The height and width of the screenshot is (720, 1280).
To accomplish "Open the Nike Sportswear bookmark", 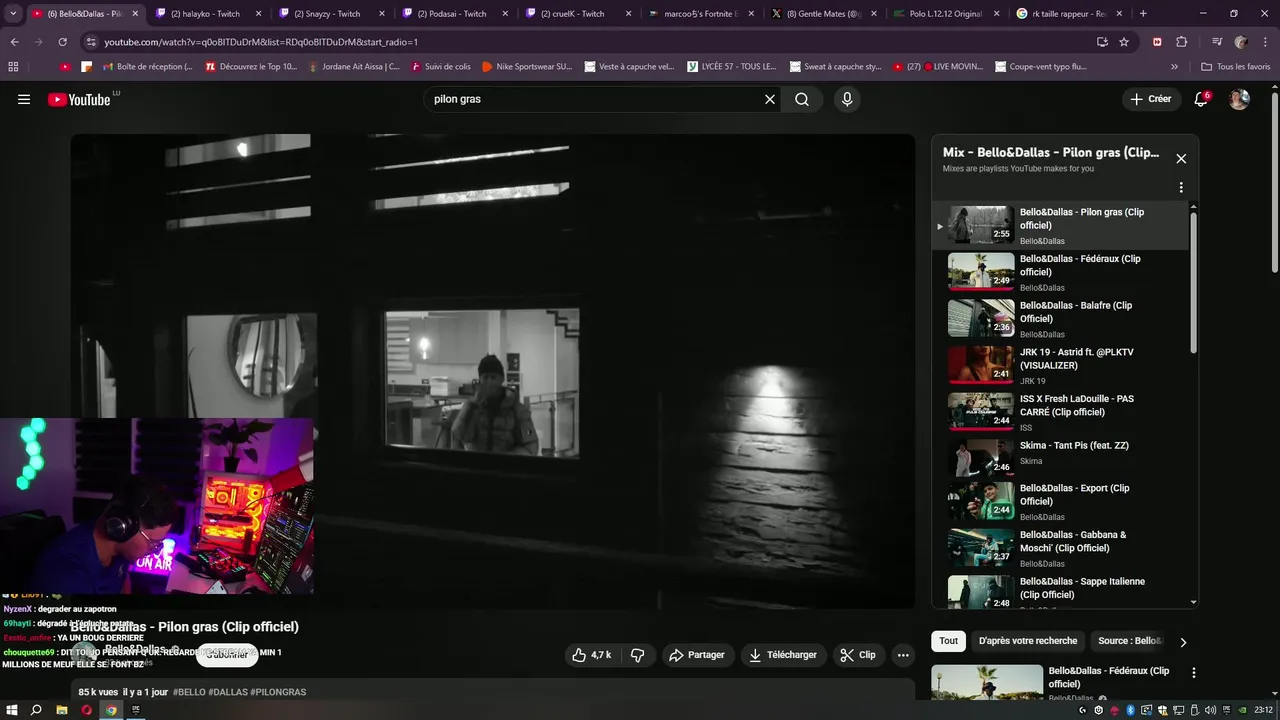I will [526, 67].
